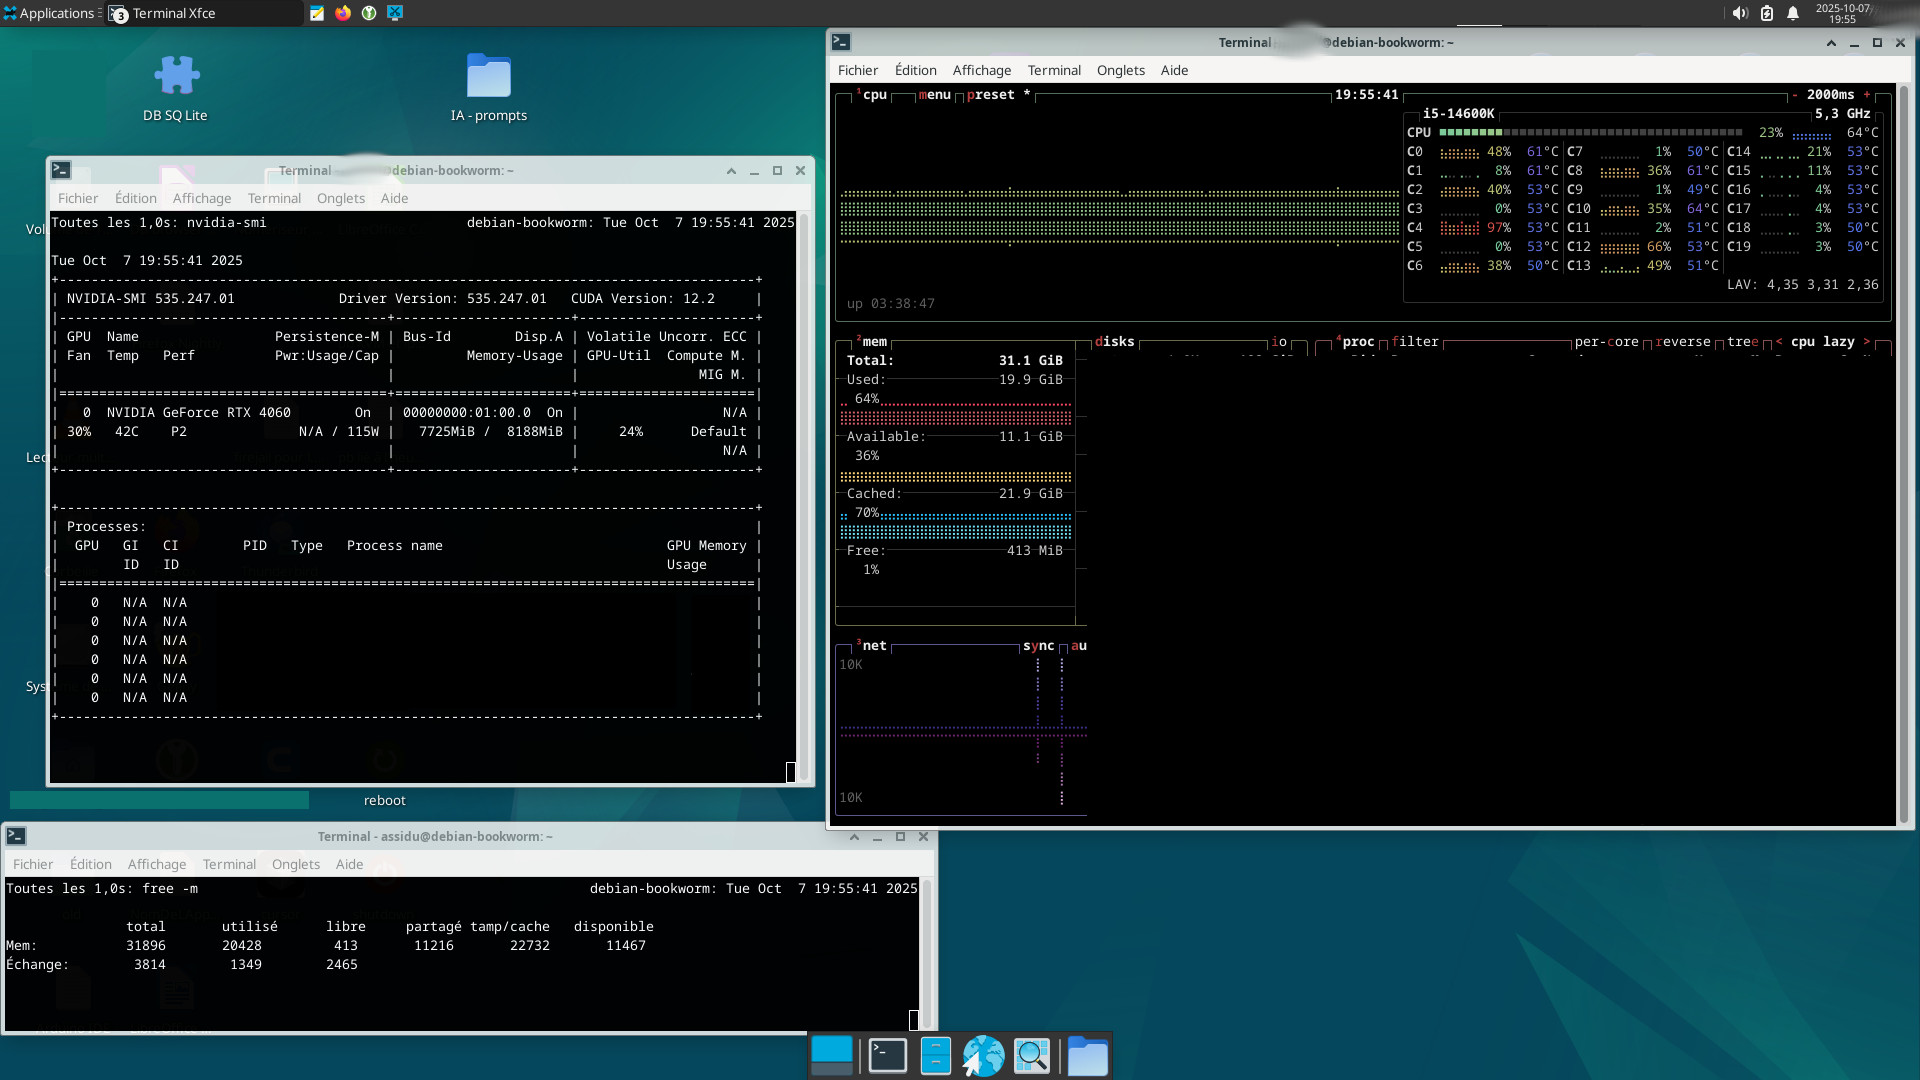Open the Applications menu
Screen dimensions: 1920x1080
49,13
